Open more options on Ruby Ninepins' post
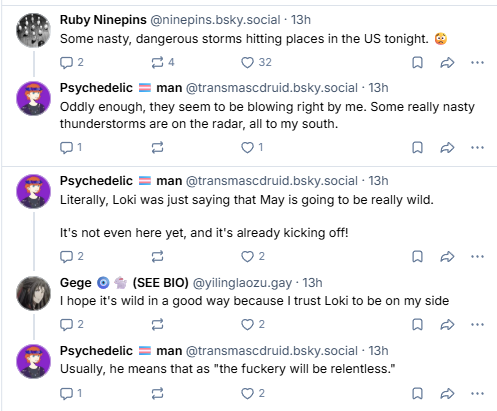The width and height of the screenshot is (497, 411). click(477, 63)
